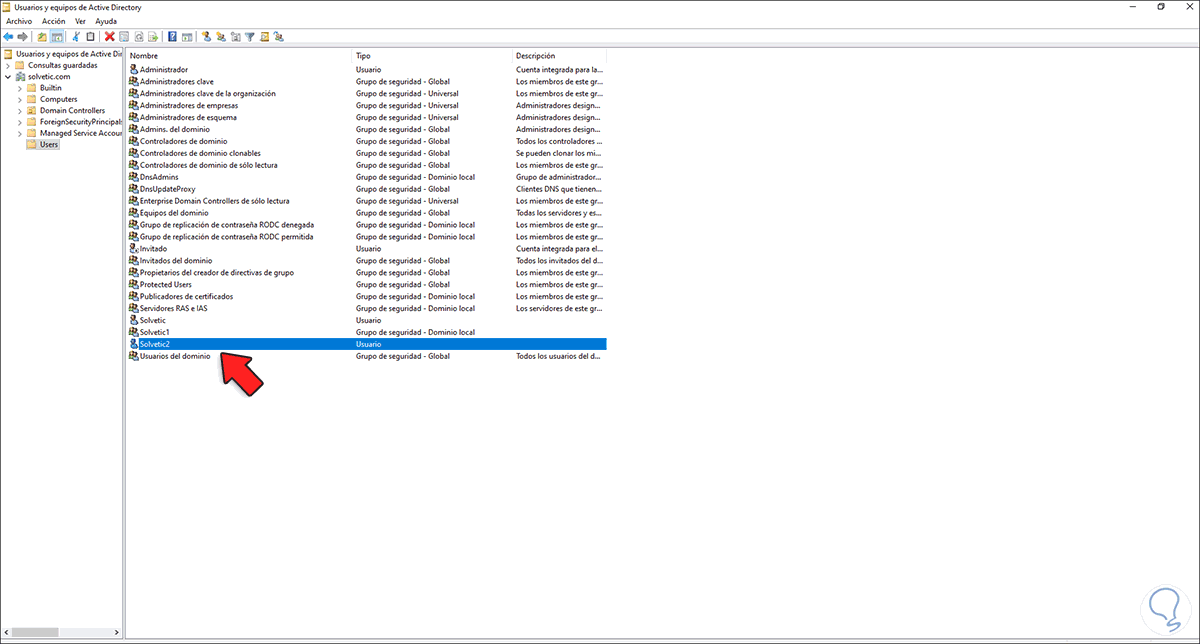Select the root Active Directory tree node
The image size is (1200, 644).
point(68,54)
